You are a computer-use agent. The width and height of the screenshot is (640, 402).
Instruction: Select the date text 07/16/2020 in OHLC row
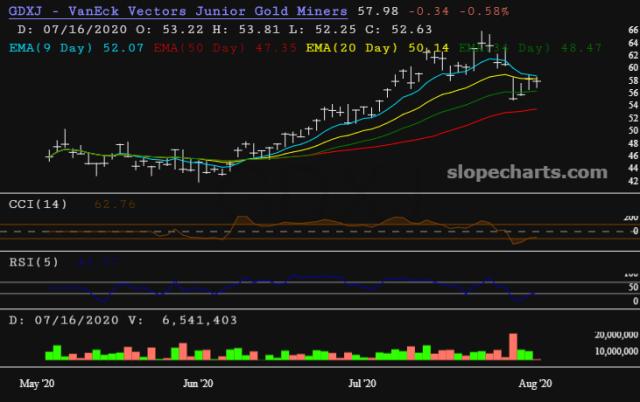[85, 29]
